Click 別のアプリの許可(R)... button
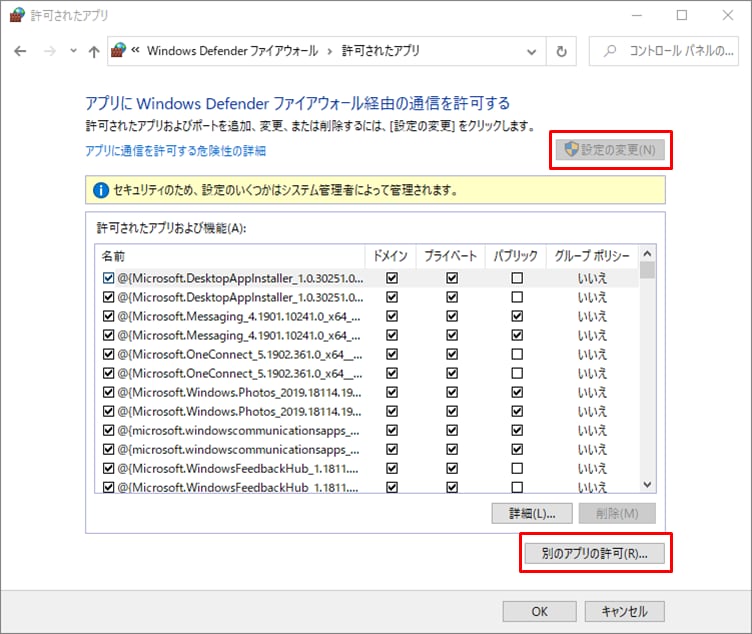Image resolution: width=752 pixels, height=634 pixels. pos(595,553)
